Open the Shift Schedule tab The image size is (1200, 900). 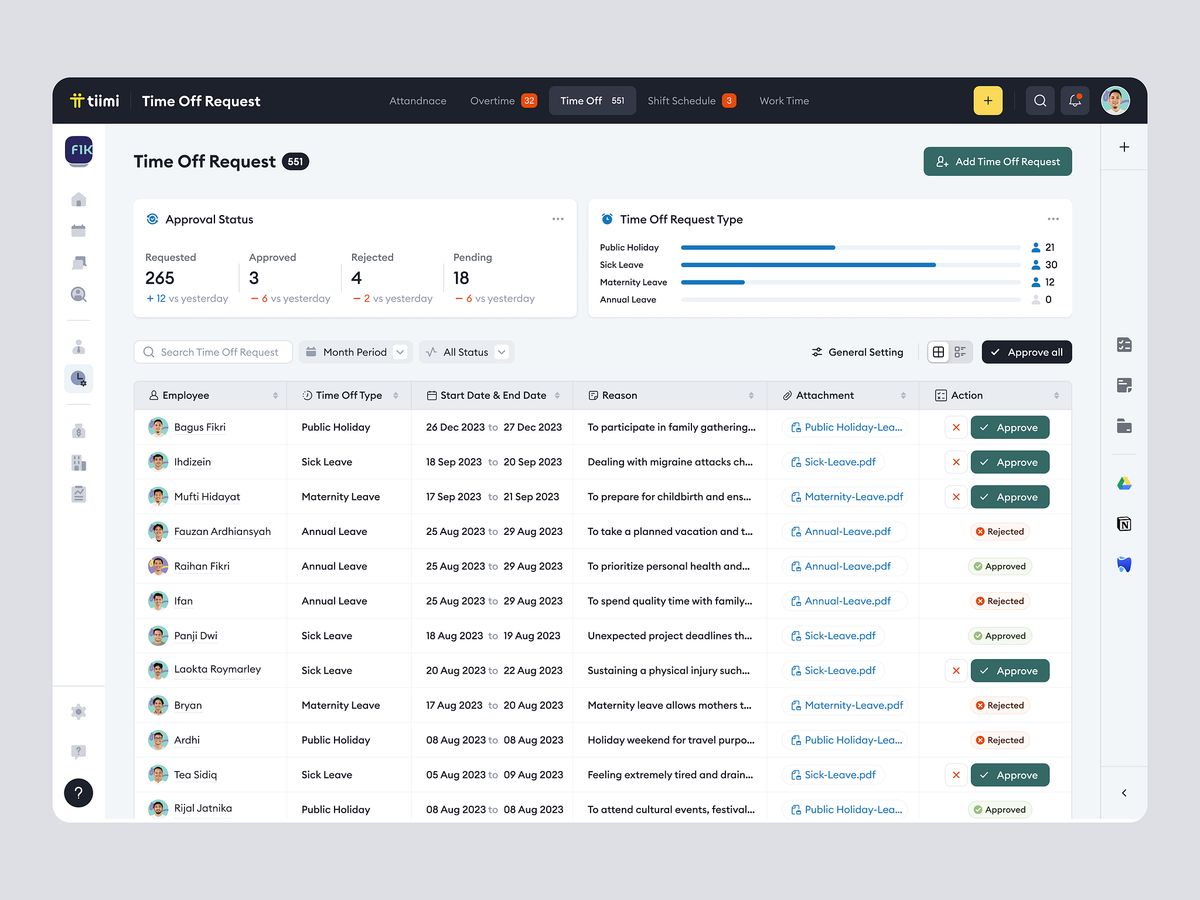click(690, 101)
